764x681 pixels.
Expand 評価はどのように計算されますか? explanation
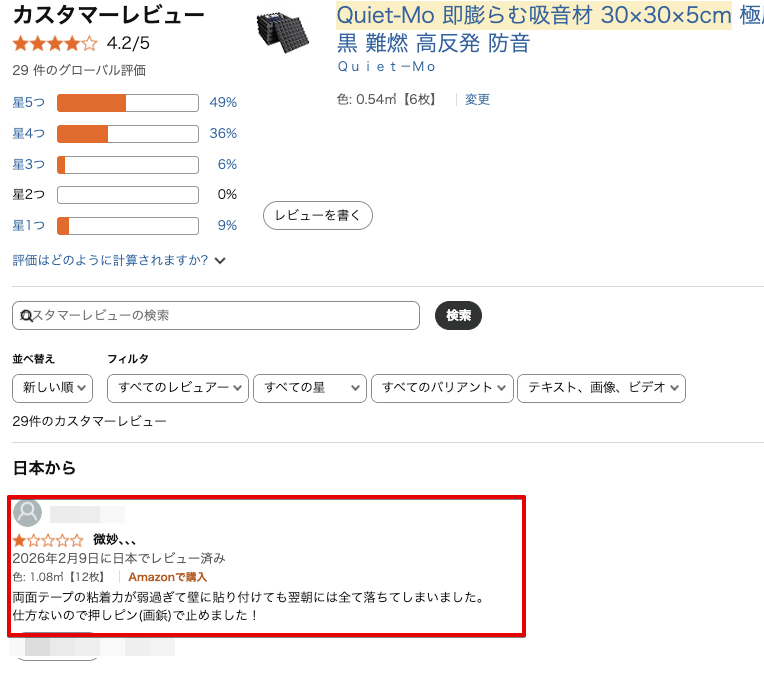click(119, 261)
